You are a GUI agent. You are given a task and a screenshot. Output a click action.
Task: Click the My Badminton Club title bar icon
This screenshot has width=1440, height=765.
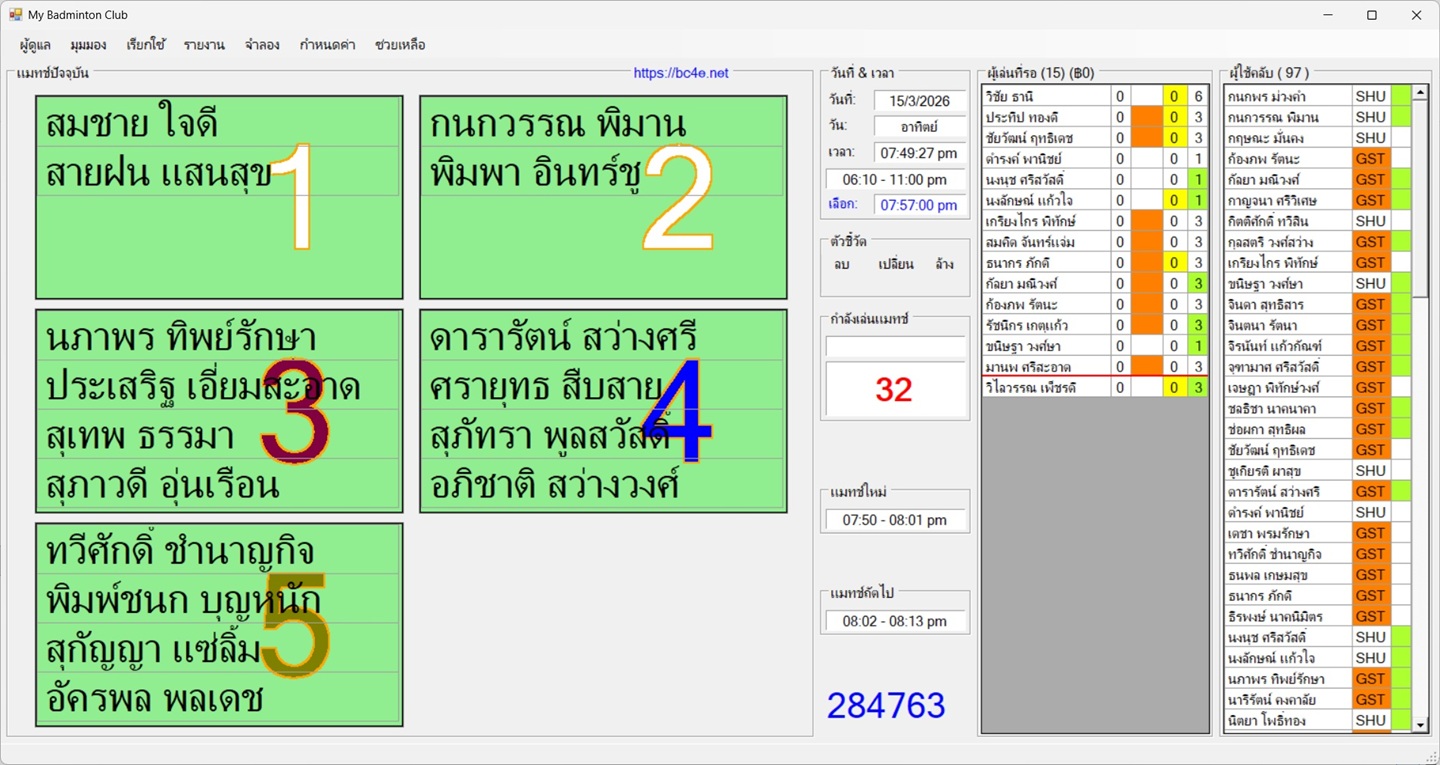point(15,15)
